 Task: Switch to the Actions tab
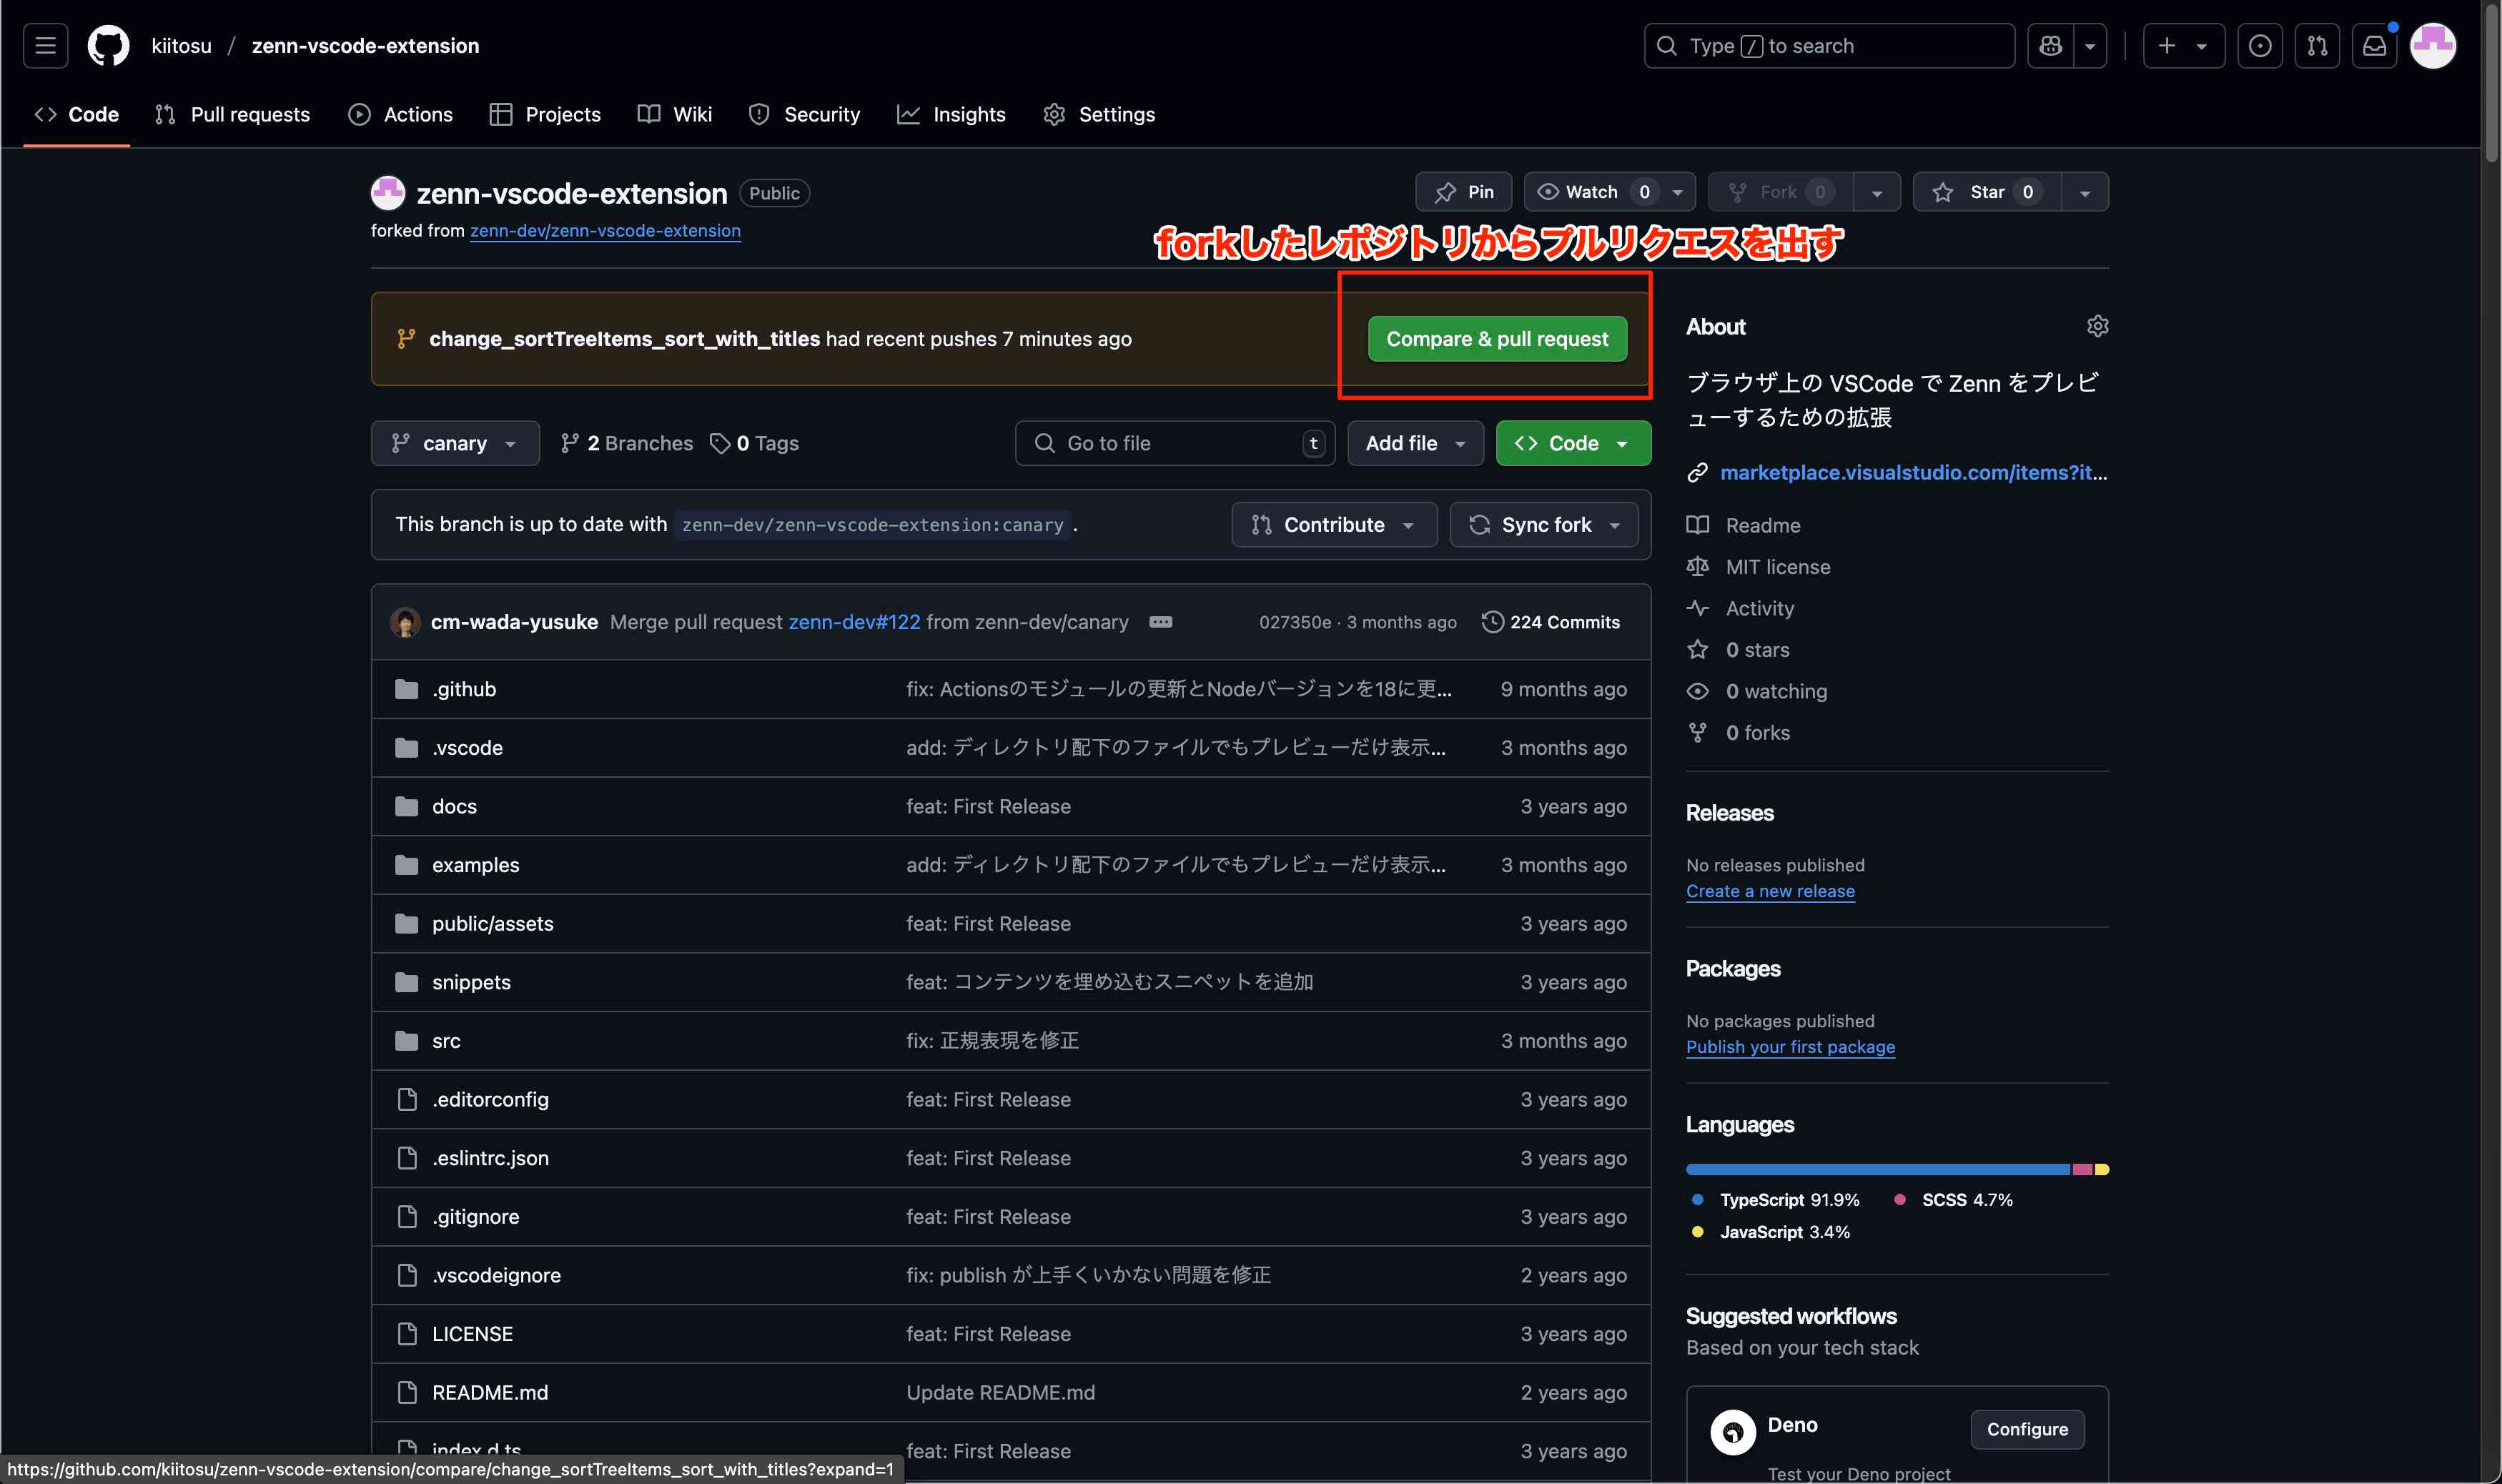click(x=400, y=114)
